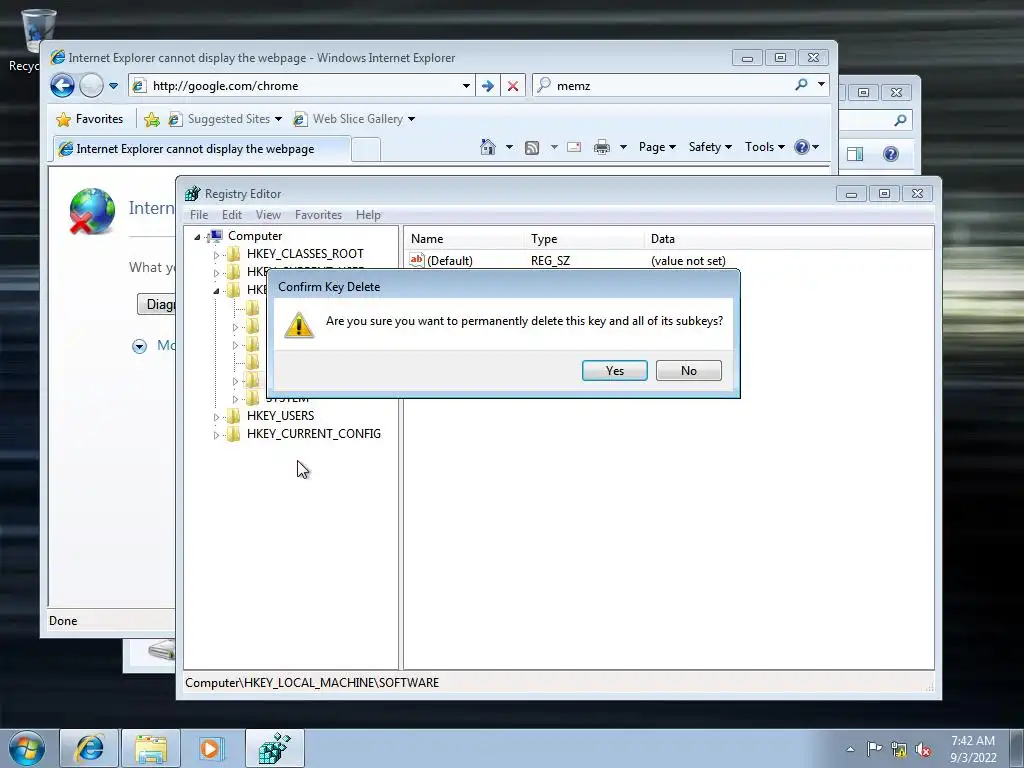The width and height of the screenshot is (1024, 768).
Task: Click the muted volume tray icon
Action: pyautogui.click(x=923, y=749)
